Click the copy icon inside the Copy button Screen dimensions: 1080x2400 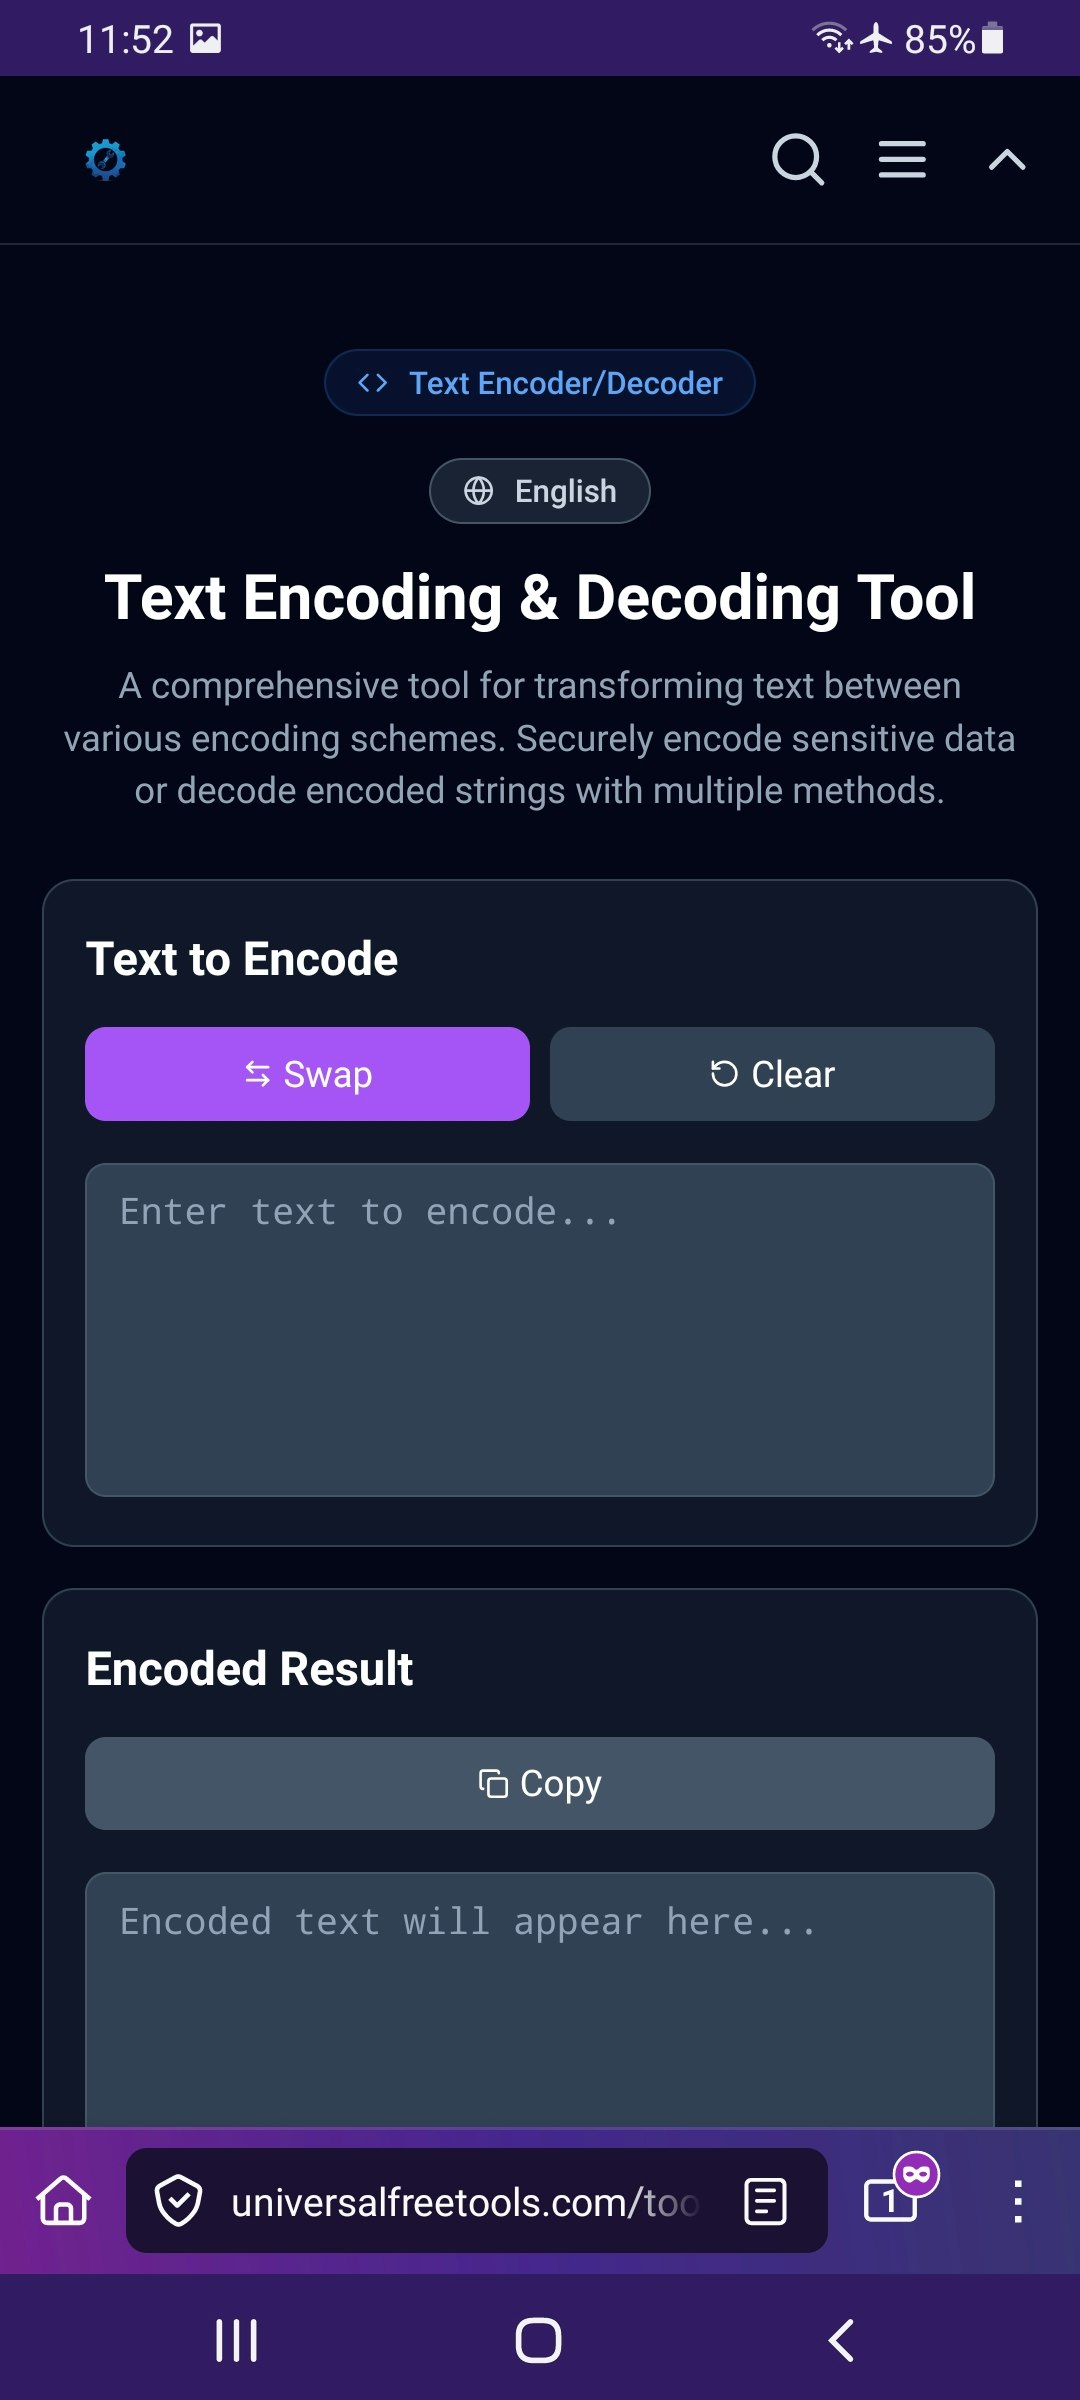click(495, 1782)
